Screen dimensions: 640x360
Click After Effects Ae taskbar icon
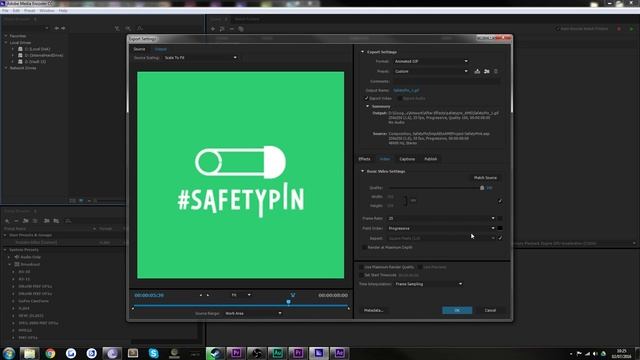tap(339, 353)
